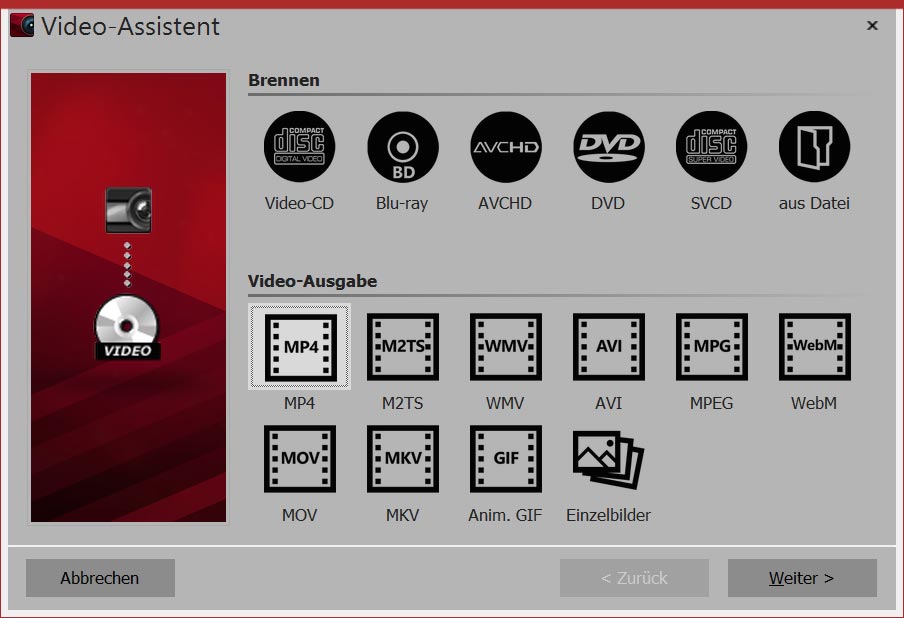Choose WebM video output
The height and width of the screenshot is (618, 904).
(814, 348)
